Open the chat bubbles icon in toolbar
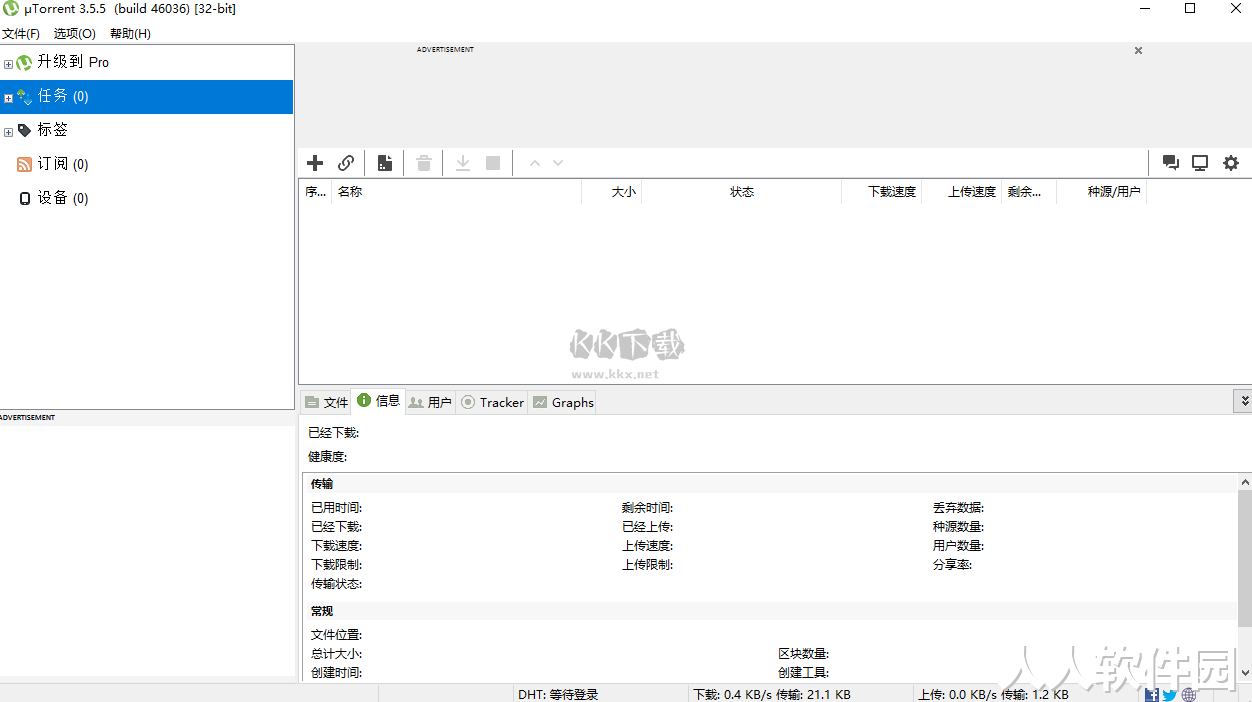This screenshot has height=702, width=1252. (1170, 163)
